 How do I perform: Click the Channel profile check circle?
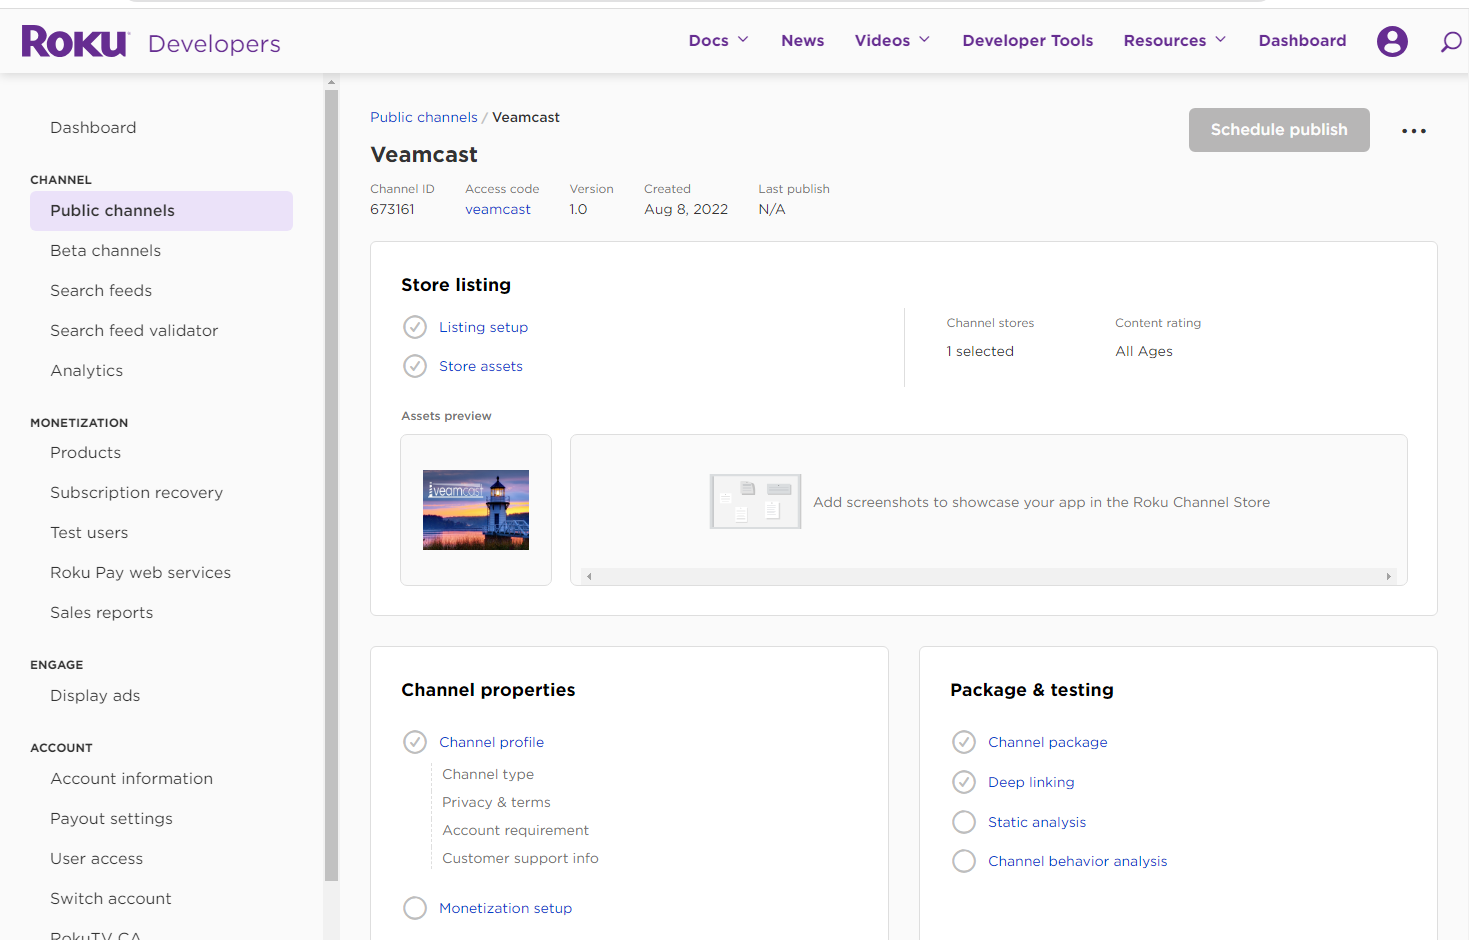pyautogui.click(x=415, y=742)
